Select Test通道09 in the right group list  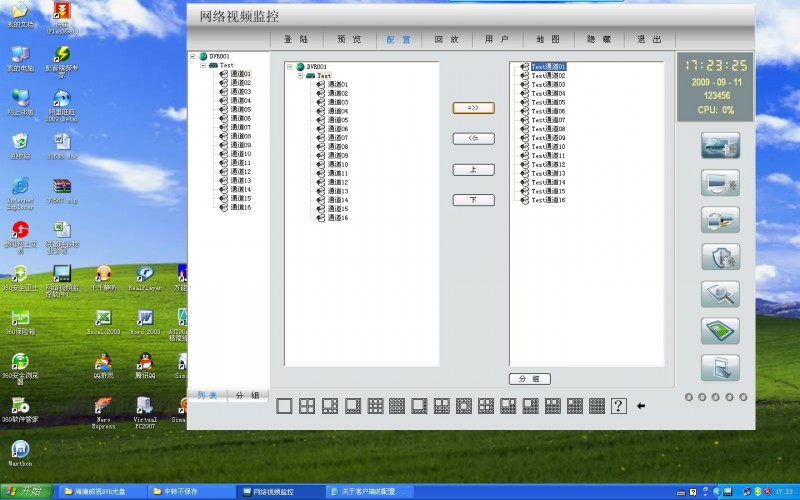pos(548,138)
